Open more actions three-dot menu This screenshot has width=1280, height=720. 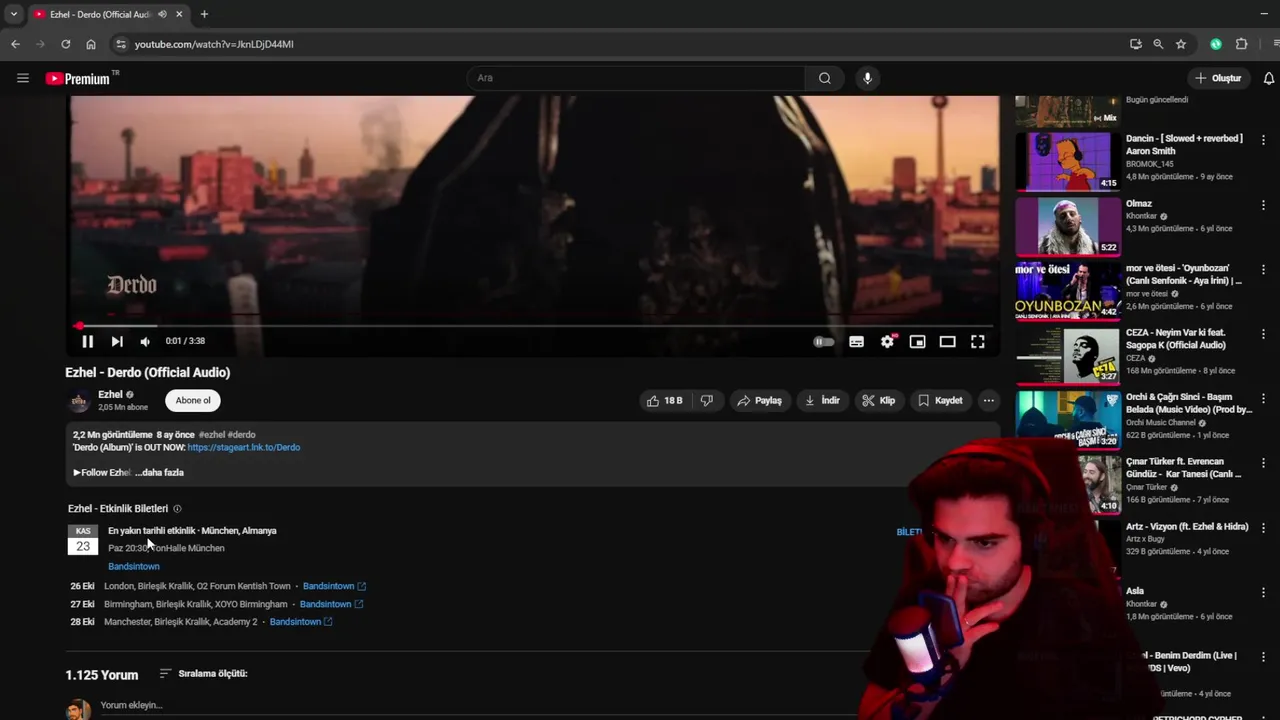click(x=988, y=400)
